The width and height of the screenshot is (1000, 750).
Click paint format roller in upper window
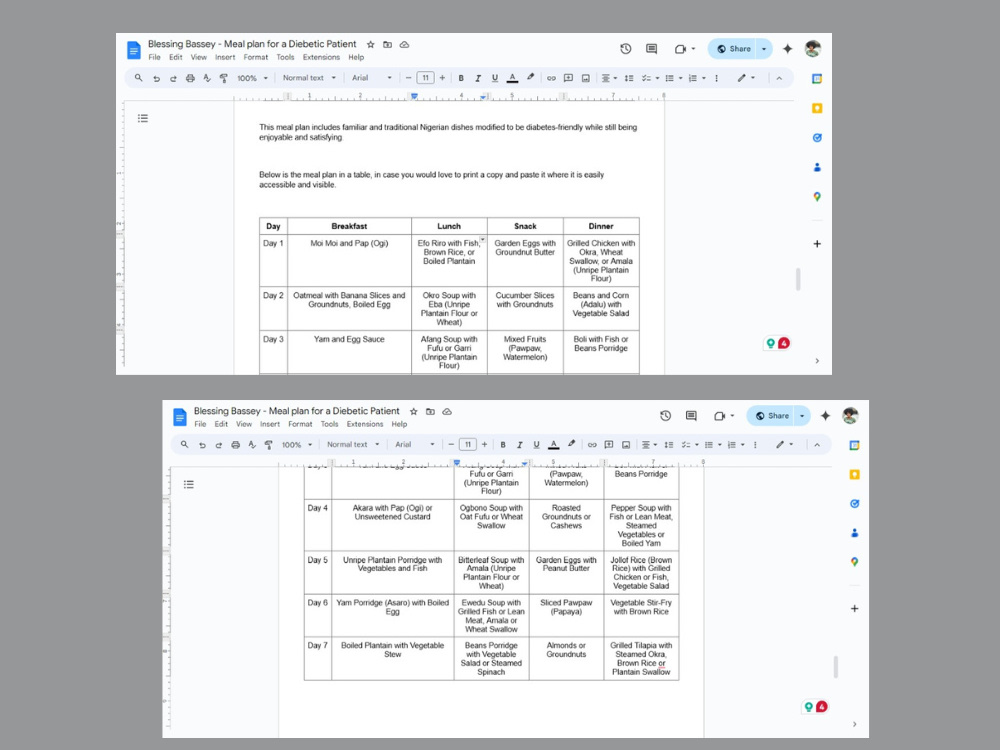tap(223, 78)
